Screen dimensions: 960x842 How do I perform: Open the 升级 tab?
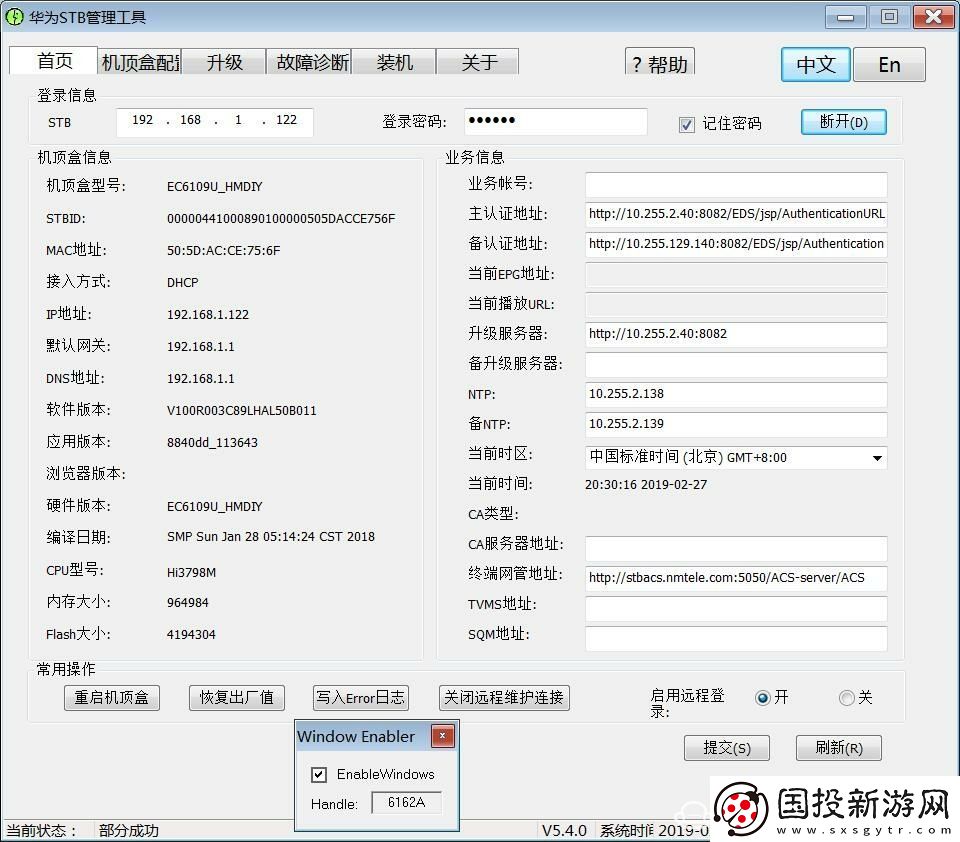tap(224, 62)
